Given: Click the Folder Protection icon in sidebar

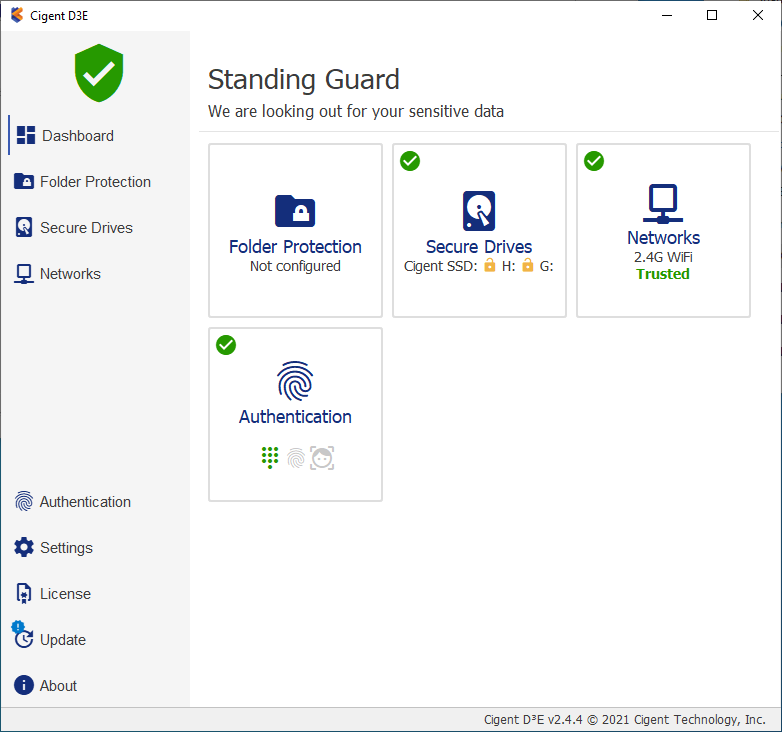Looking at the screenshot, I should (24, 181).
